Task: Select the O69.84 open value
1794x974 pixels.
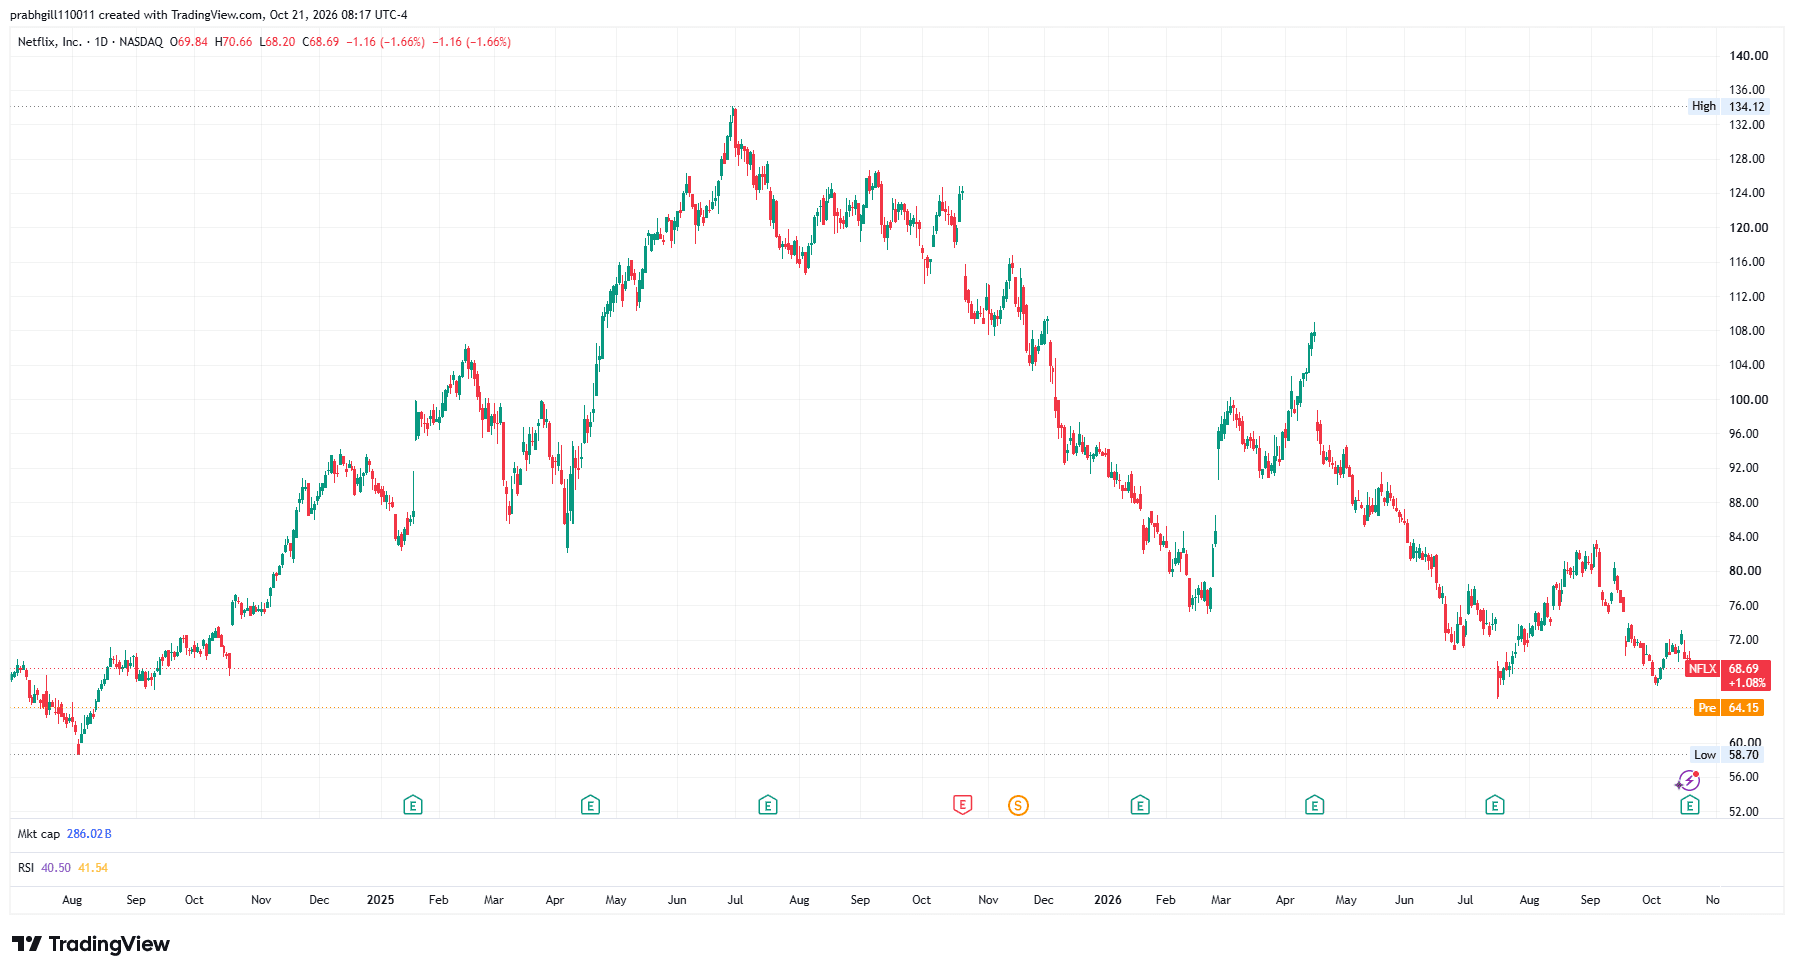Action: click(x=189, y=42)
